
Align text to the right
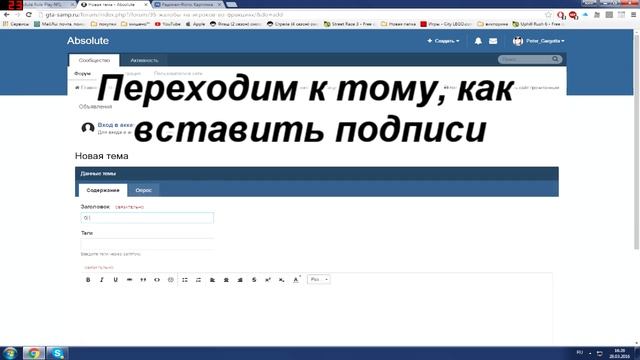pyautogui.click(x=240, y=280)
